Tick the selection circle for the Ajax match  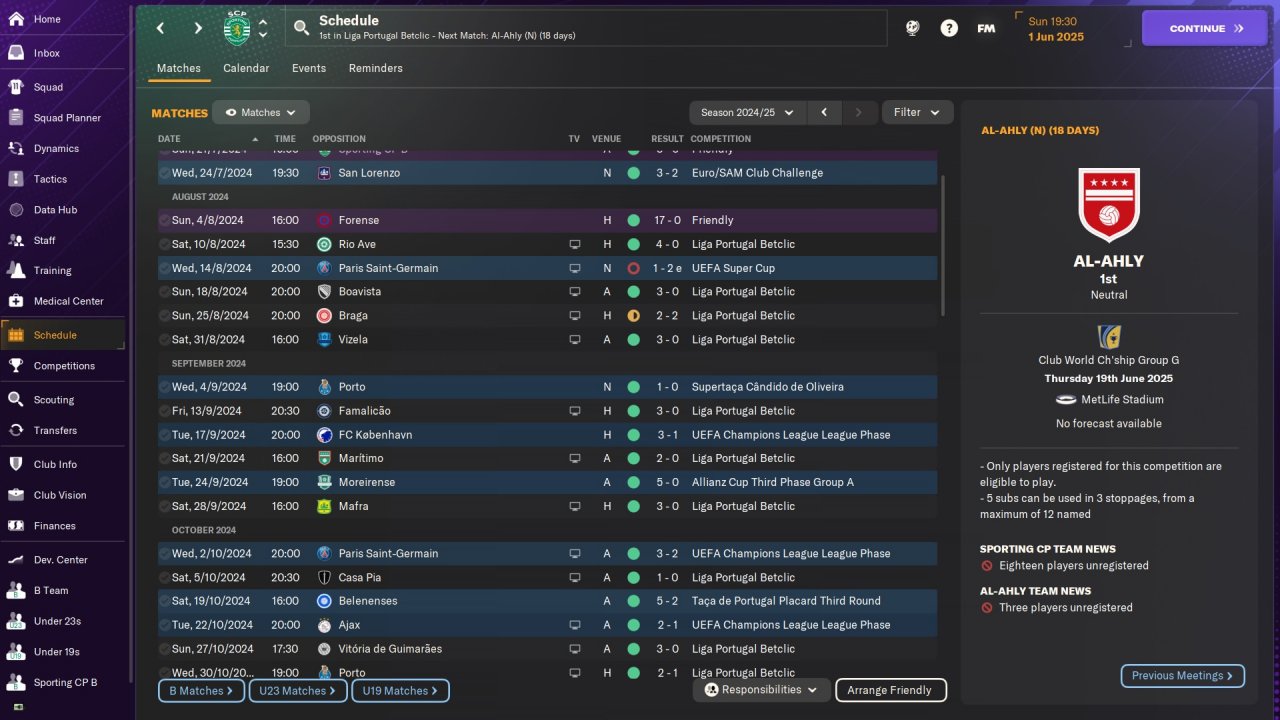165,625
